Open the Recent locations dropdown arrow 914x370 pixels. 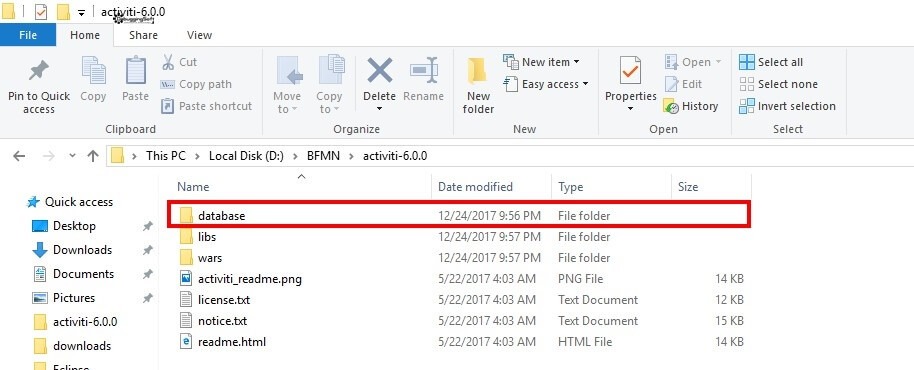click(x=72, y=156)
